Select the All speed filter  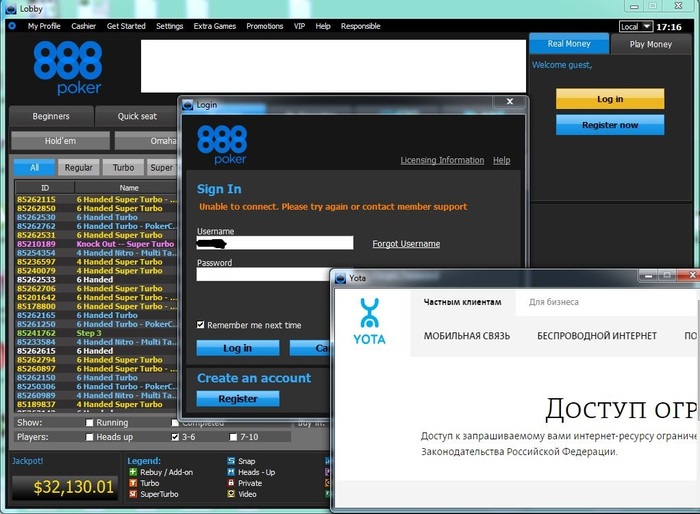[34, 167]
